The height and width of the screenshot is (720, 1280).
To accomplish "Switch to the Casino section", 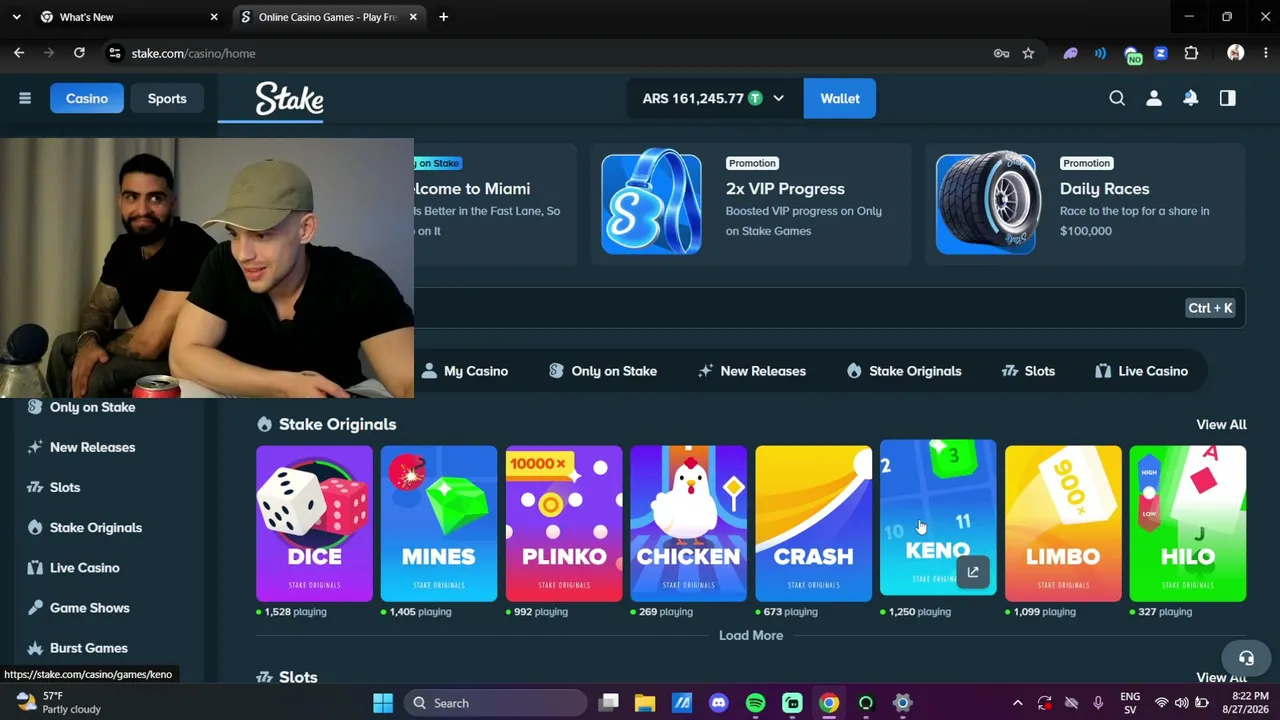I will (x=87, y=98).
